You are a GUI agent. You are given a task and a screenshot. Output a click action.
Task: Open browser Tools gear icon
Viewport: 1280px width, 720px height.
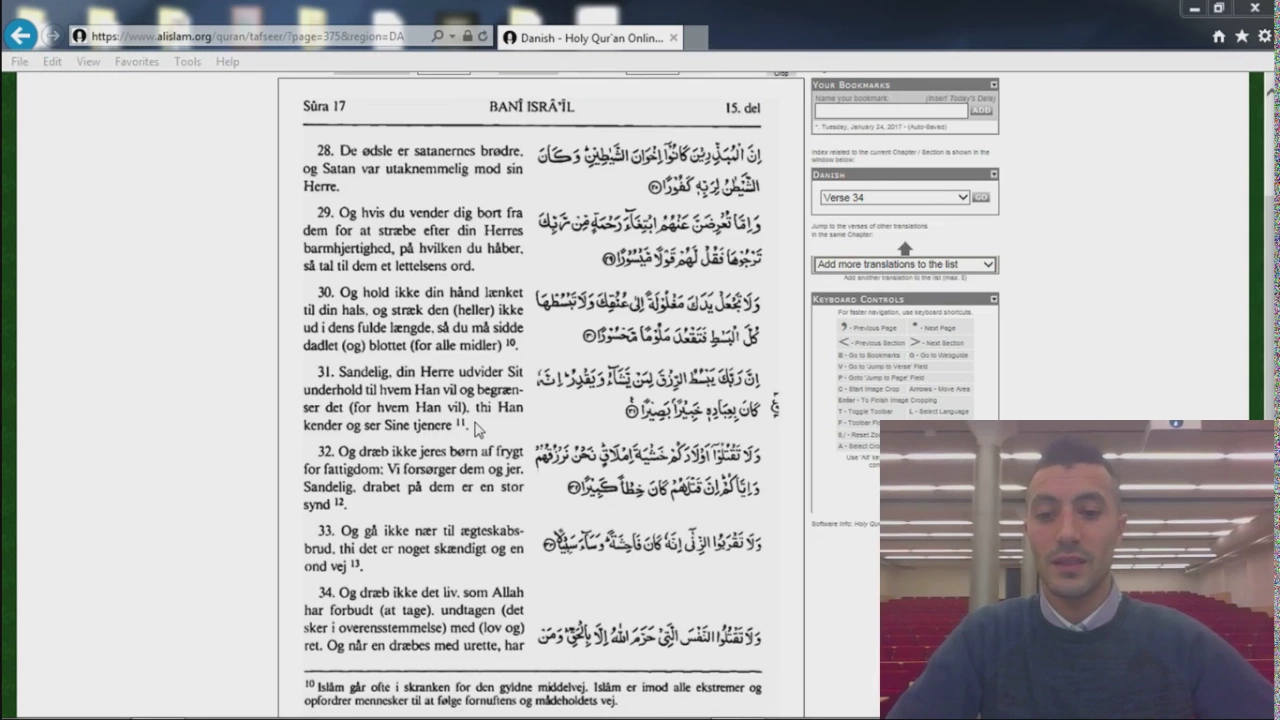pyautogui.click(x=1264, y=36)
